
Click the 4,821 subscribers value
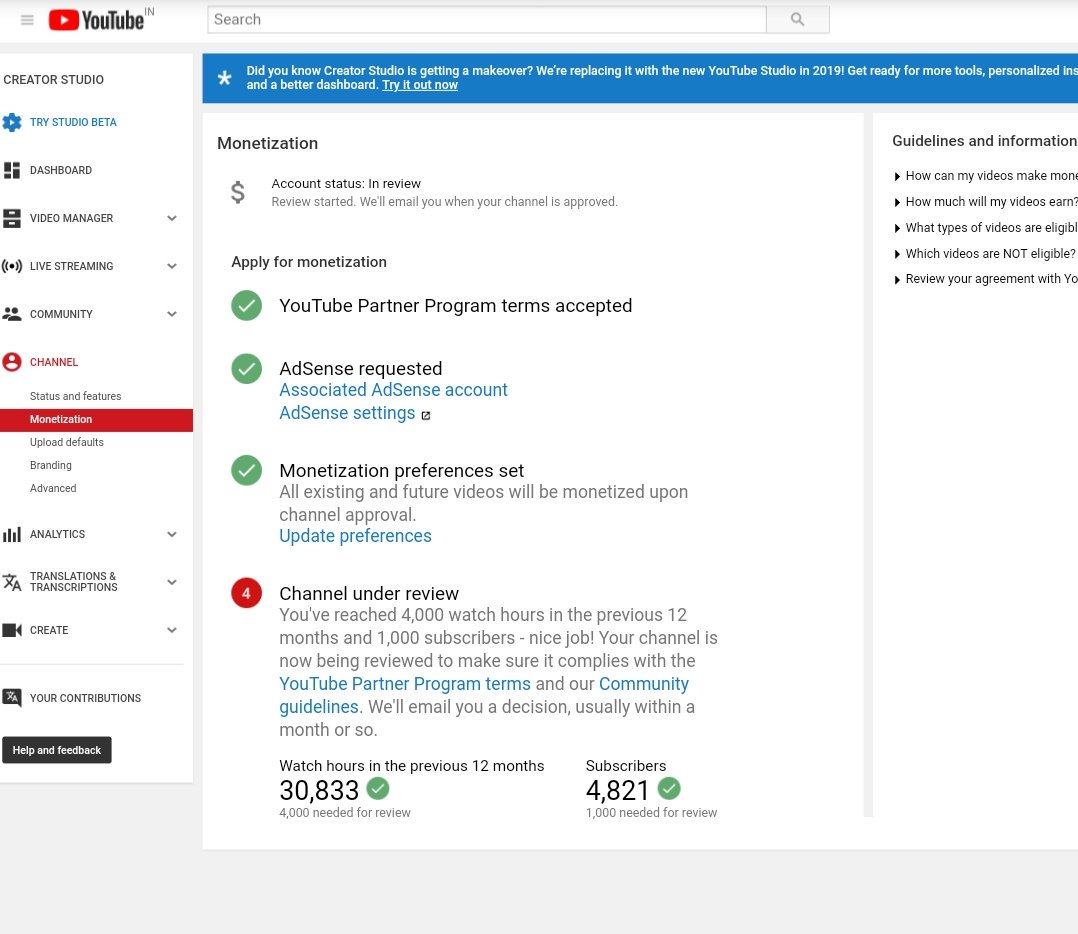pos(617,791)
